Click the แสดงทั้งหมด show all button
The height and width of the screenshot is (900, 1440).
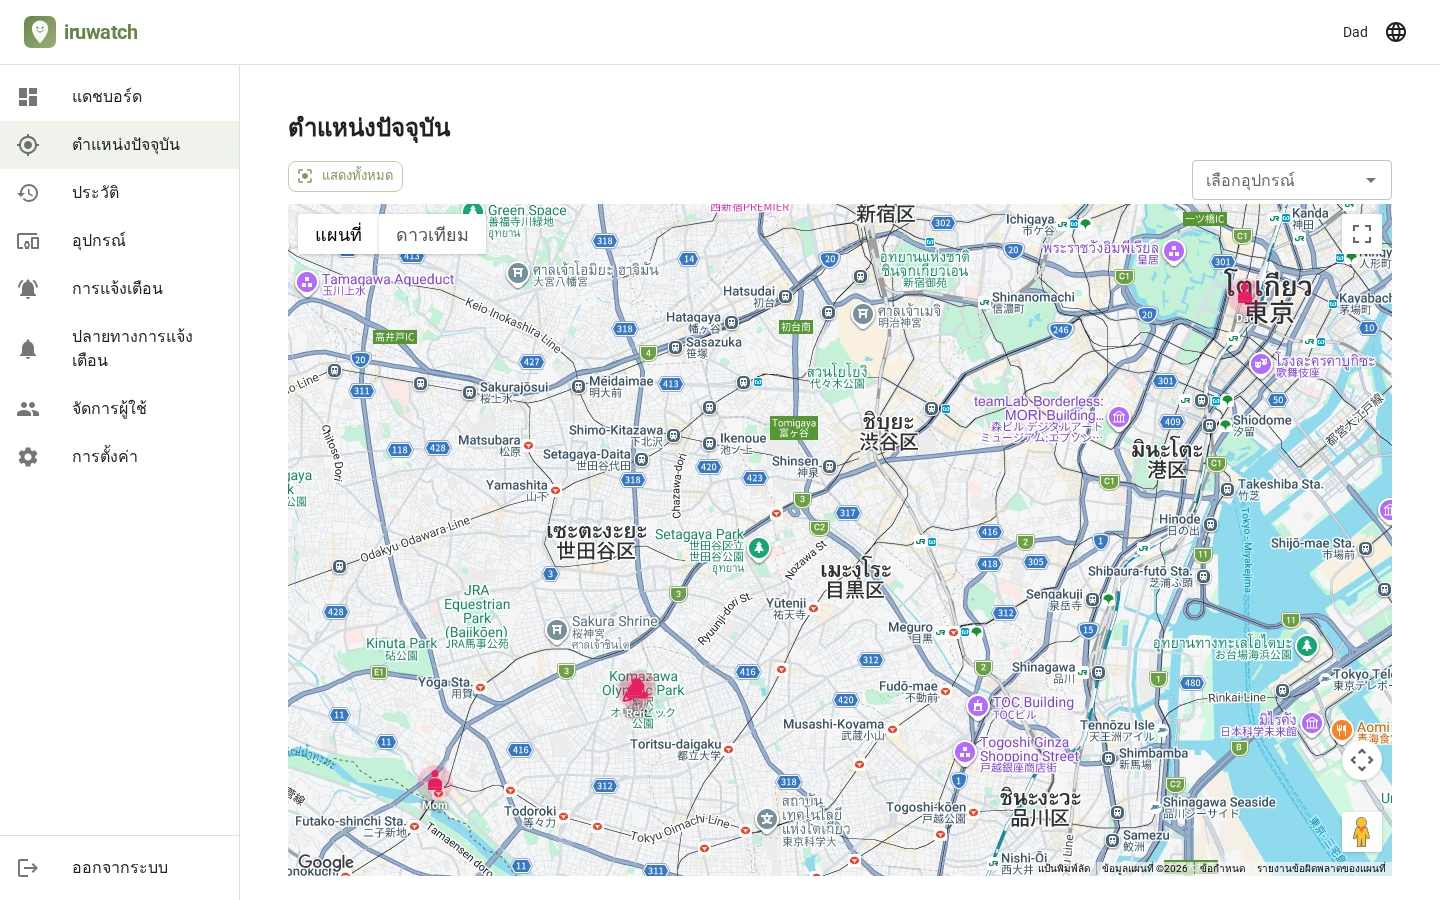coord(345,176)
